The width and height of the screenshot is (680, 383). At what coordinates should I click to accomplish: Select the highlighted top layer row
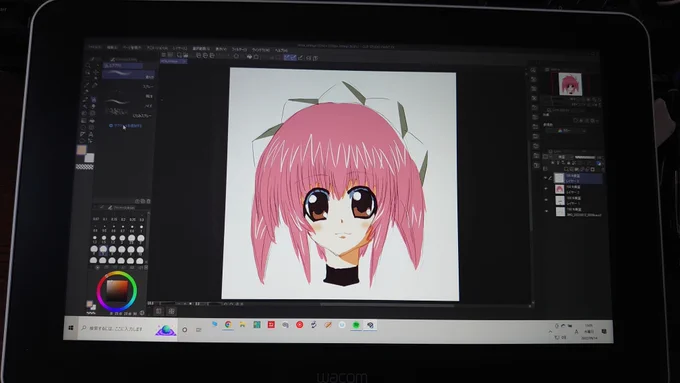point(578,178)
